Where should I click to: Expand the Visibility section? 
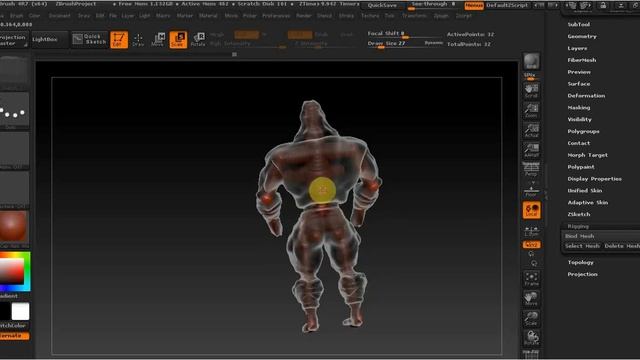[579, 119]
